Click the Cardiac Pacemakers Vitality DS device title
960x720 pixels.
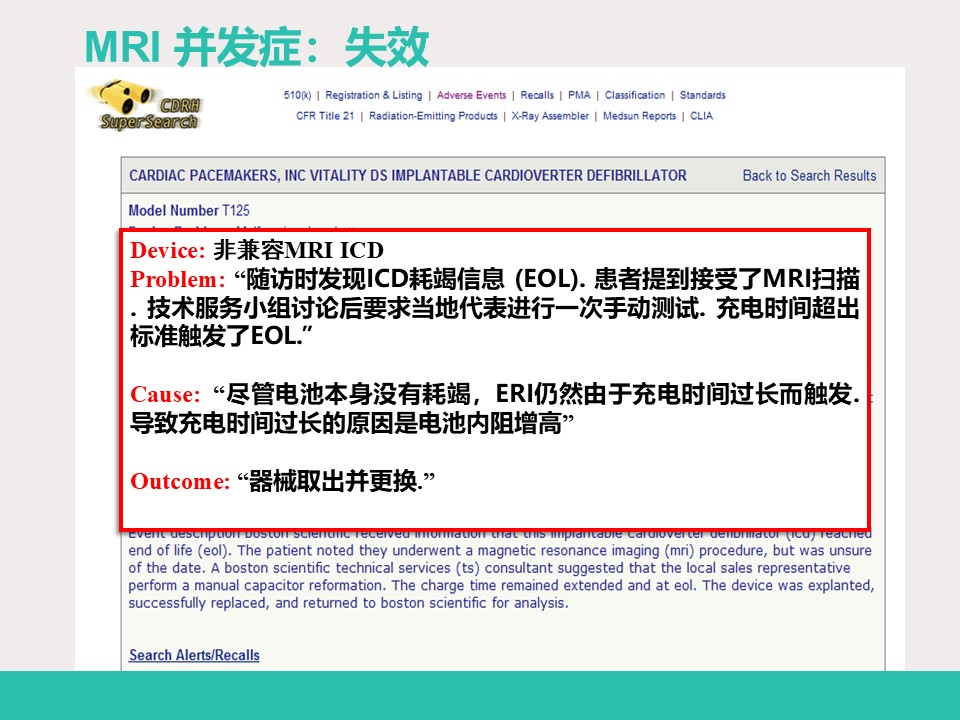(x=408, y=176)
